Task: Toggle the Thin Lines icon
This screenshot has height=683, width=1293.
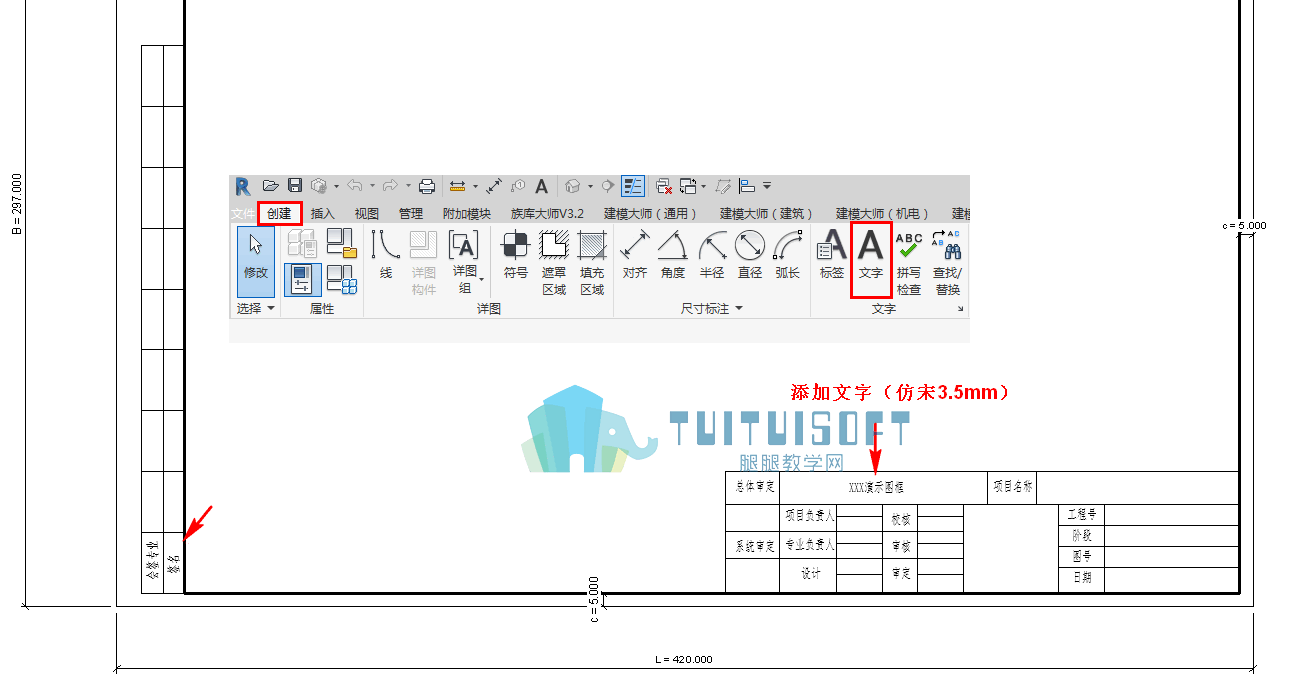Action: click(633, 186)
